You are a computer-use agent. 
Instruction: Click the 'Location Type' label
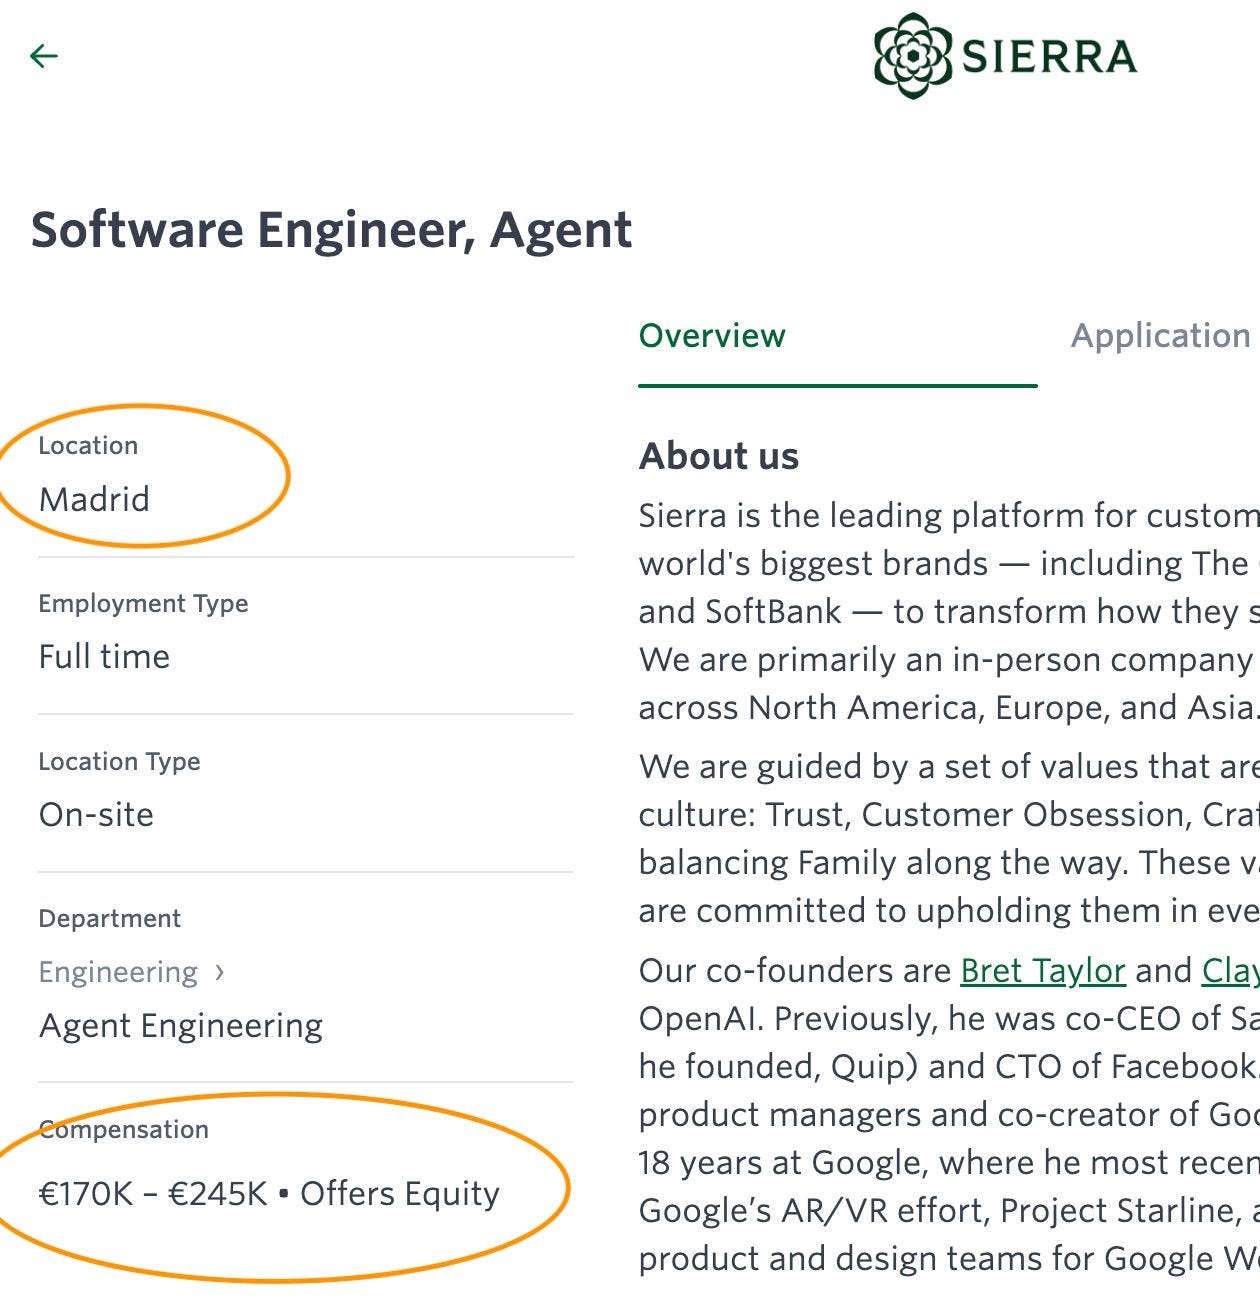(x=119, y=762)
